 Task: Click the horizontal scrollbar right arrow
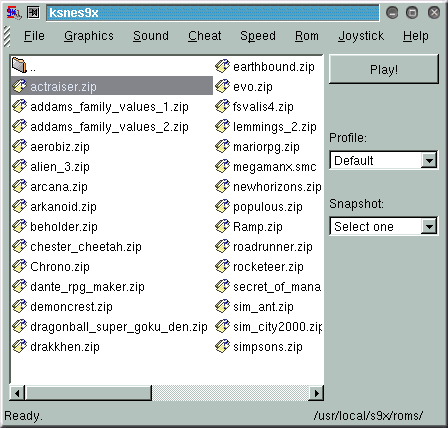(x=316, y=393)
